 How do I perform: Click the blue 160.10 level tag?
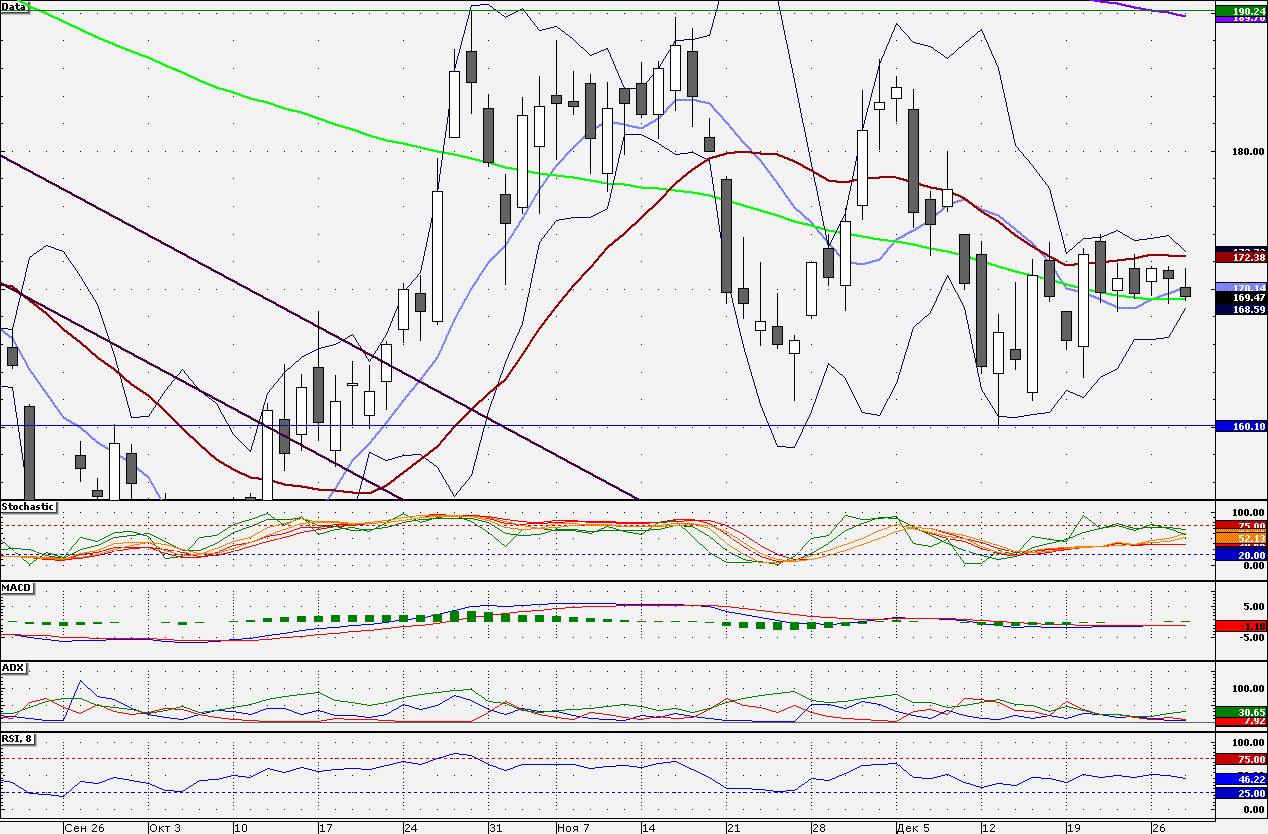tap(1241, 426)
